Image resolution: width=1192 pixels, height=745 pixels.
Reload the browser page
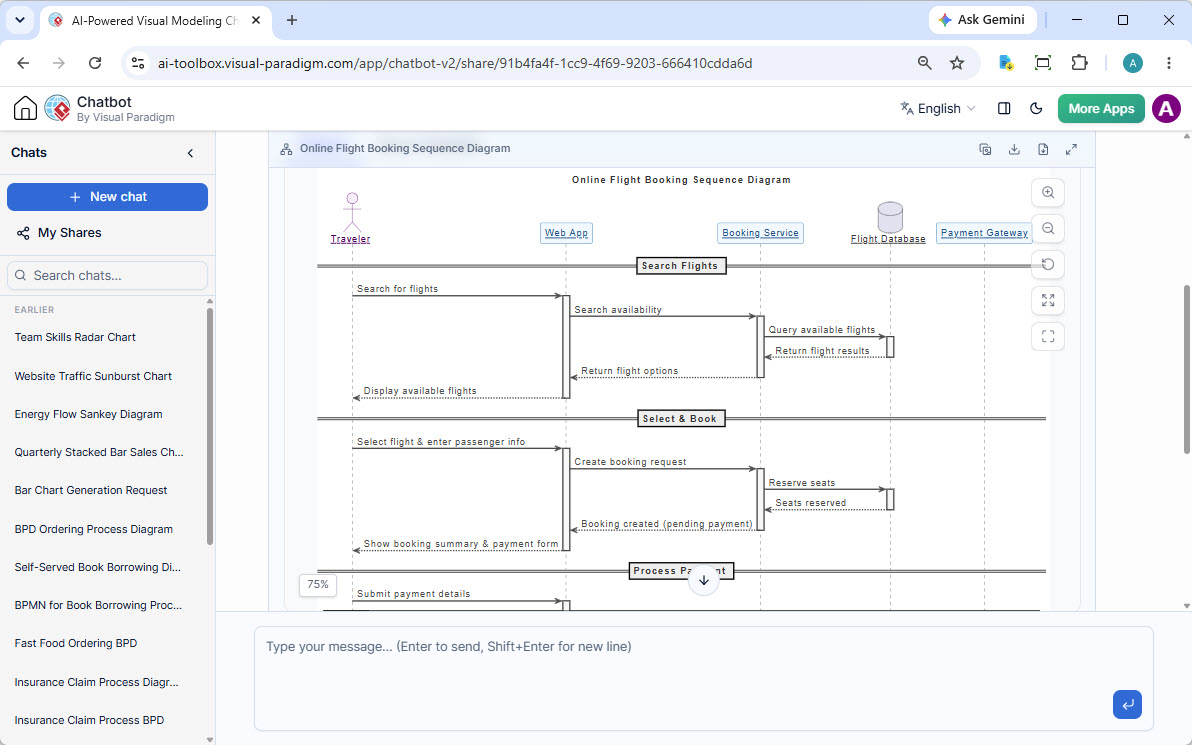click(x=95, y=63)
